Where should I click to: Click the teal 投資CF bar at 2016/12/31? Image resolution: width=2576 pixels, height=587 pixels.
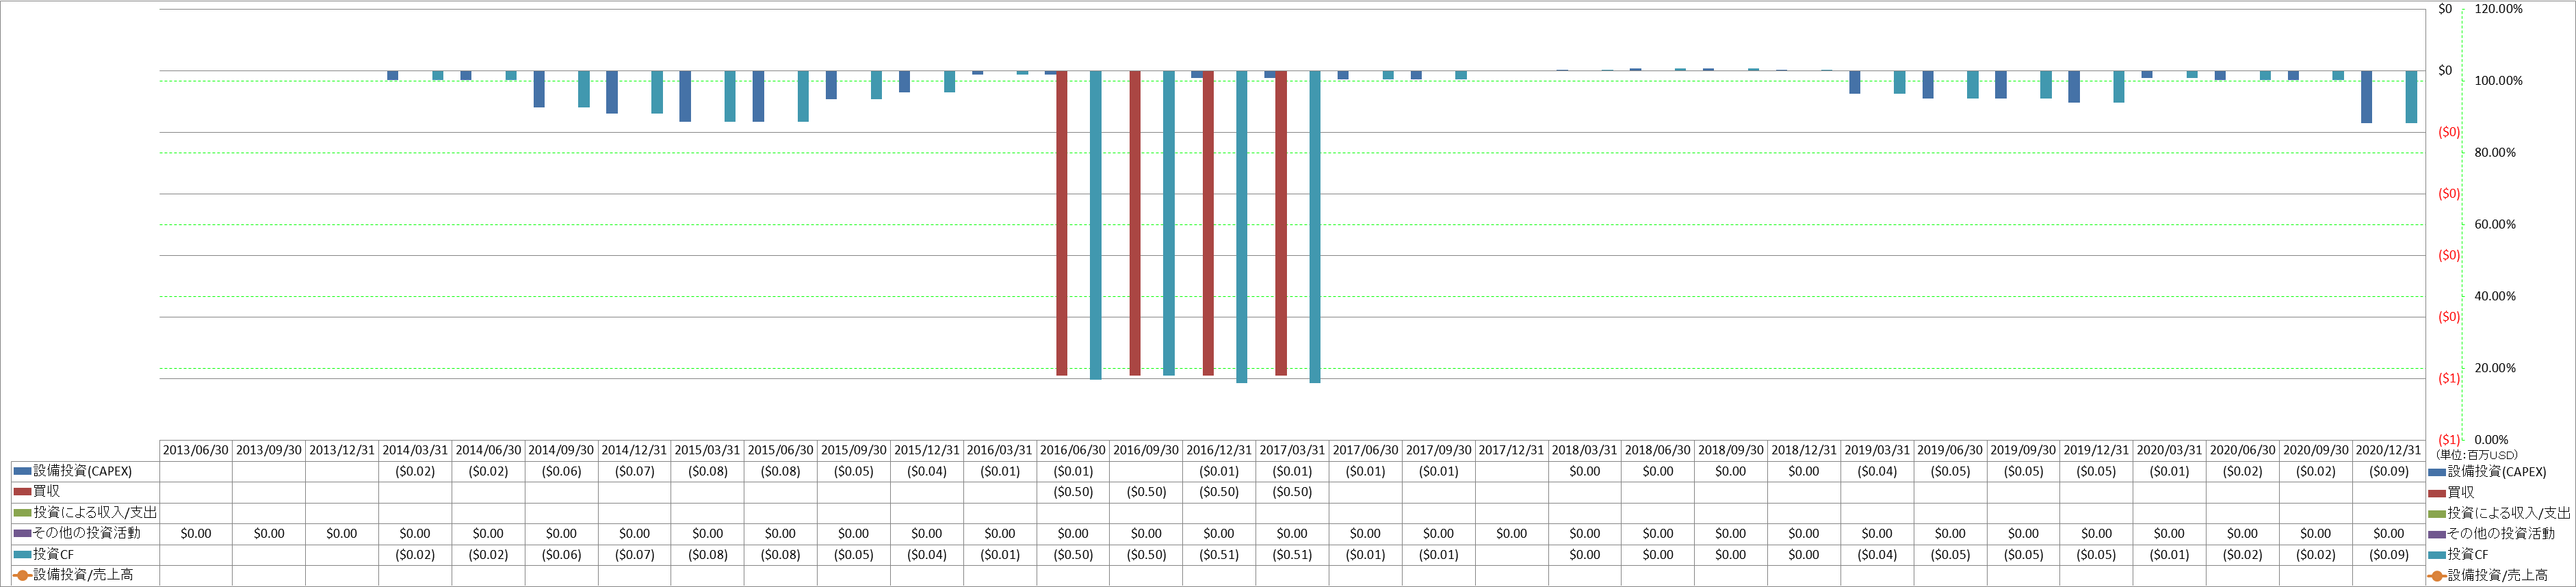click(x=1242, y=227)
